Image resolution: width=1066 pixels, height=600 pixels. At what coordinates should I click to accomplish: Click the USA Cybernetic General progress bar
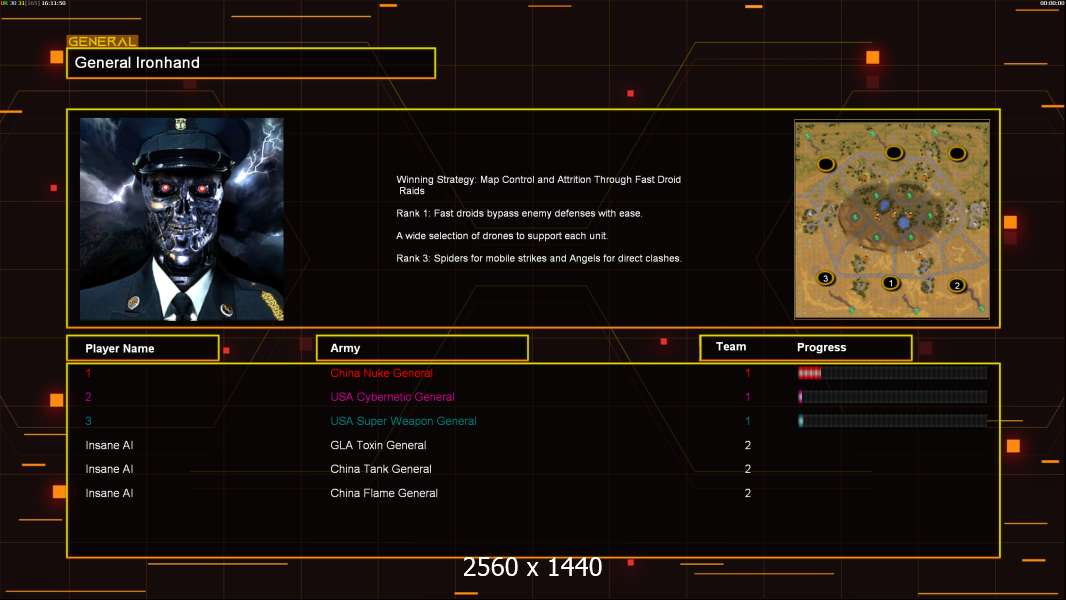point(892,397)
